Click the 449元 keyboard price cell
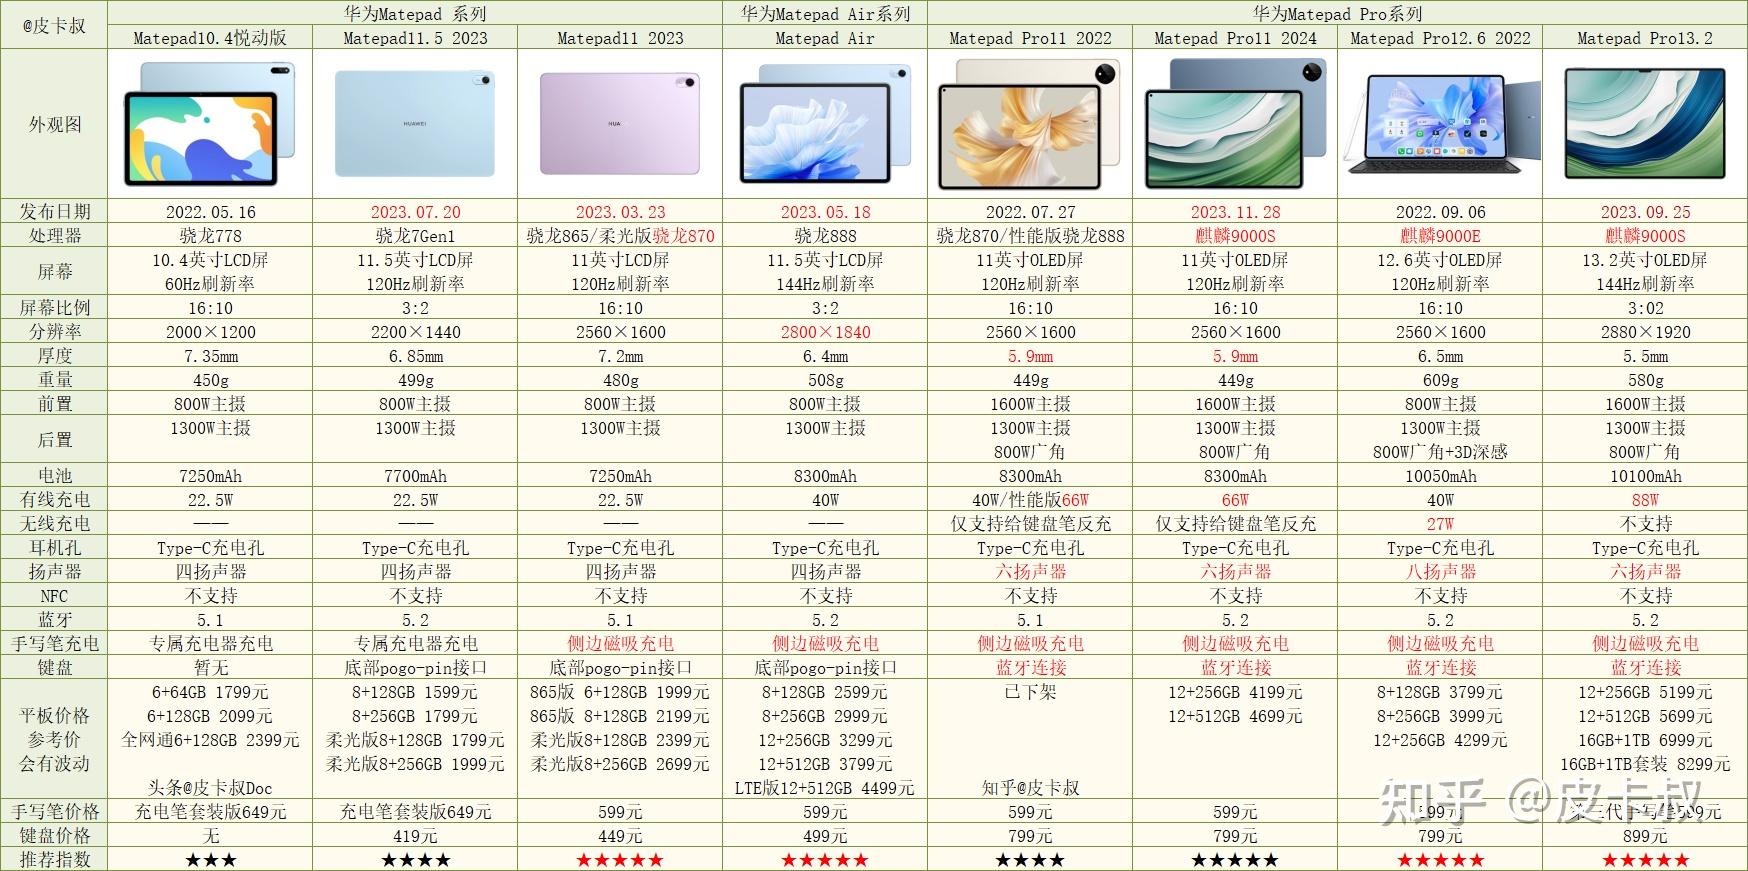Screen dimensions: 1748x871 (x=620, y=836)
